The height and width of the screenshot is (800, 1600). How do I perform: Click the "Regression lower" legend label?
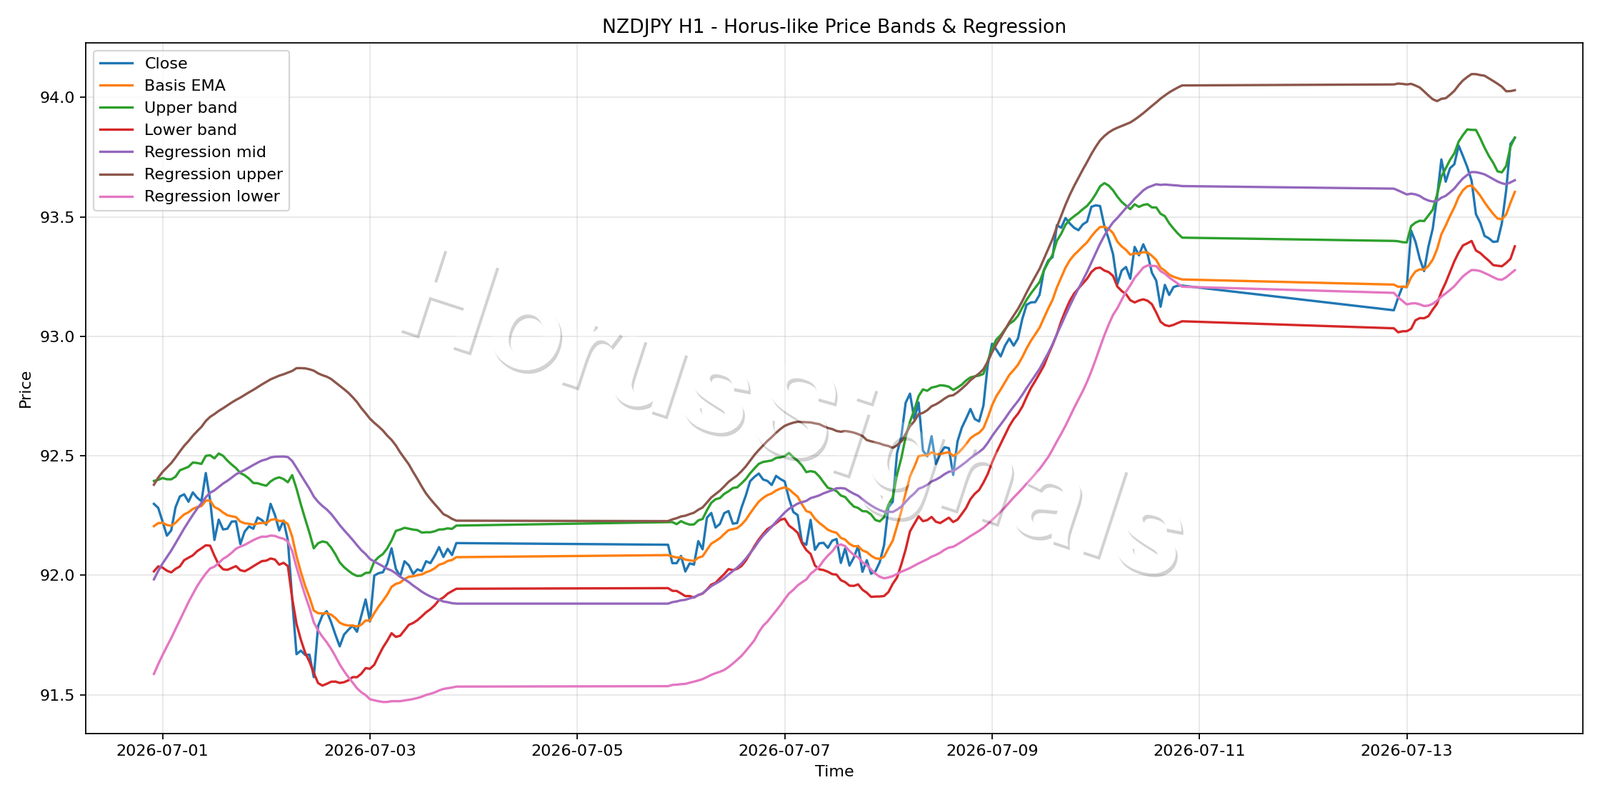tap(212, 196)
